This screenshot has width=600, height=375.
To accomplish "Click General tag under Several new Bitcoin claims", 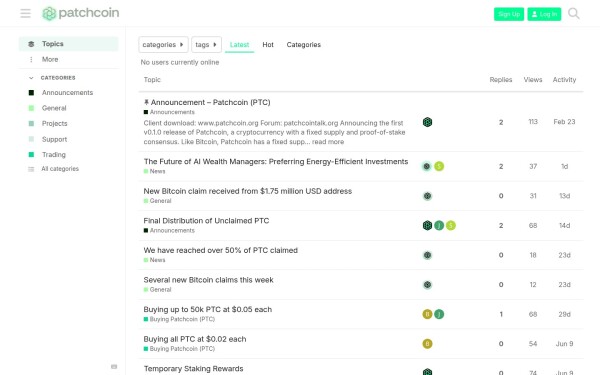I will [158, 290].
